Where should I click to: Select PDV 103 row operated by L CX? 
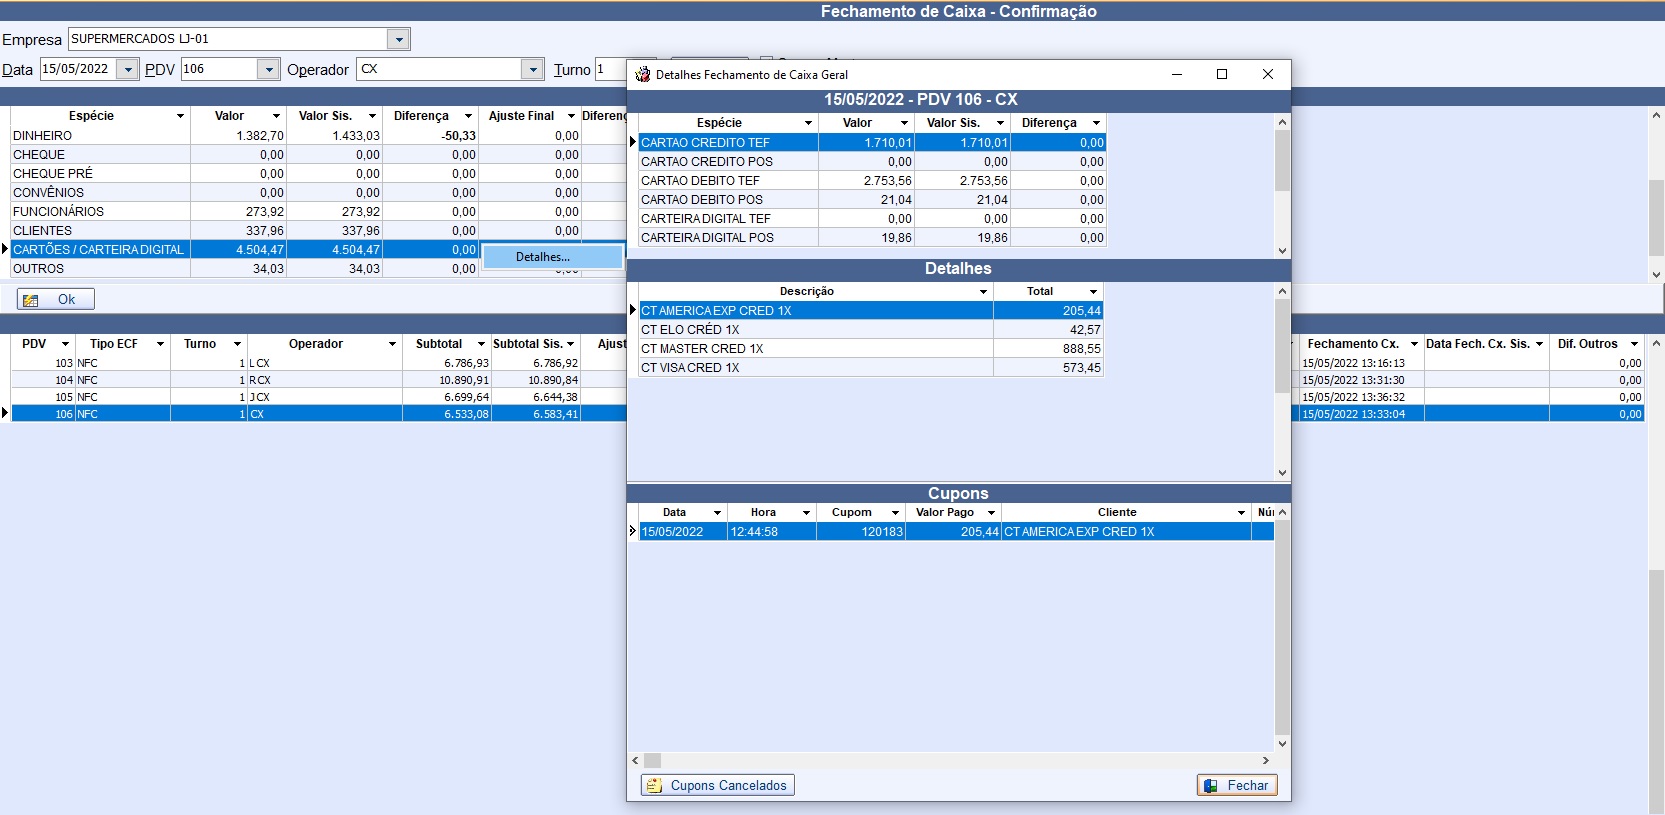click(318, 363)
